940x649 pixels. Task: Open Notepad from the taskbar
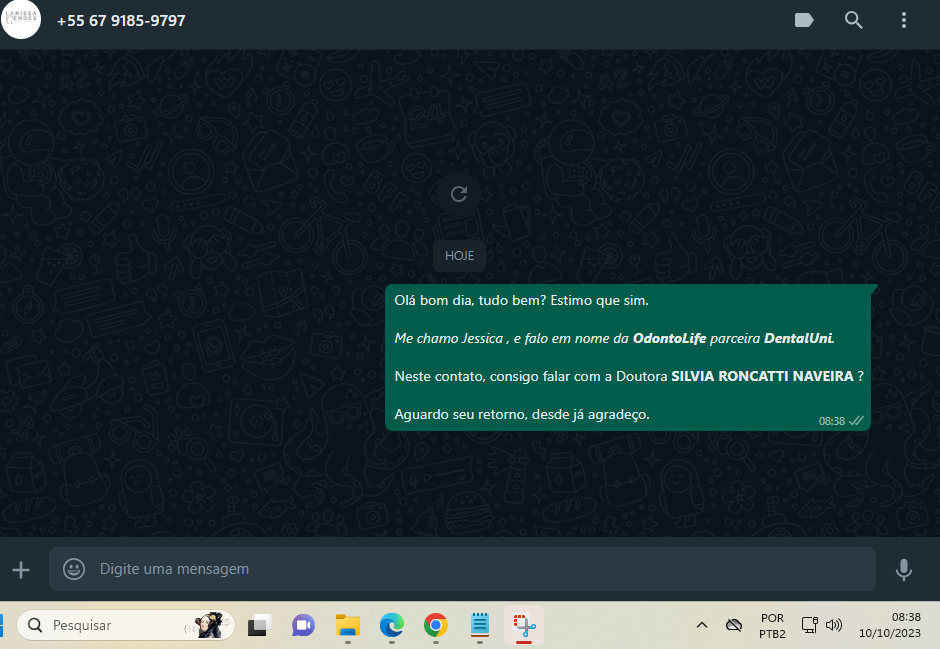tap(480, 625)
